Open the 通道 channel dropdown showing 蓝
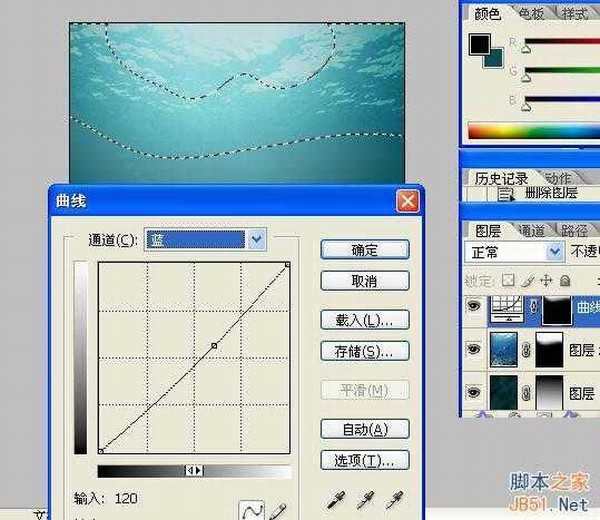 point(205,240)
